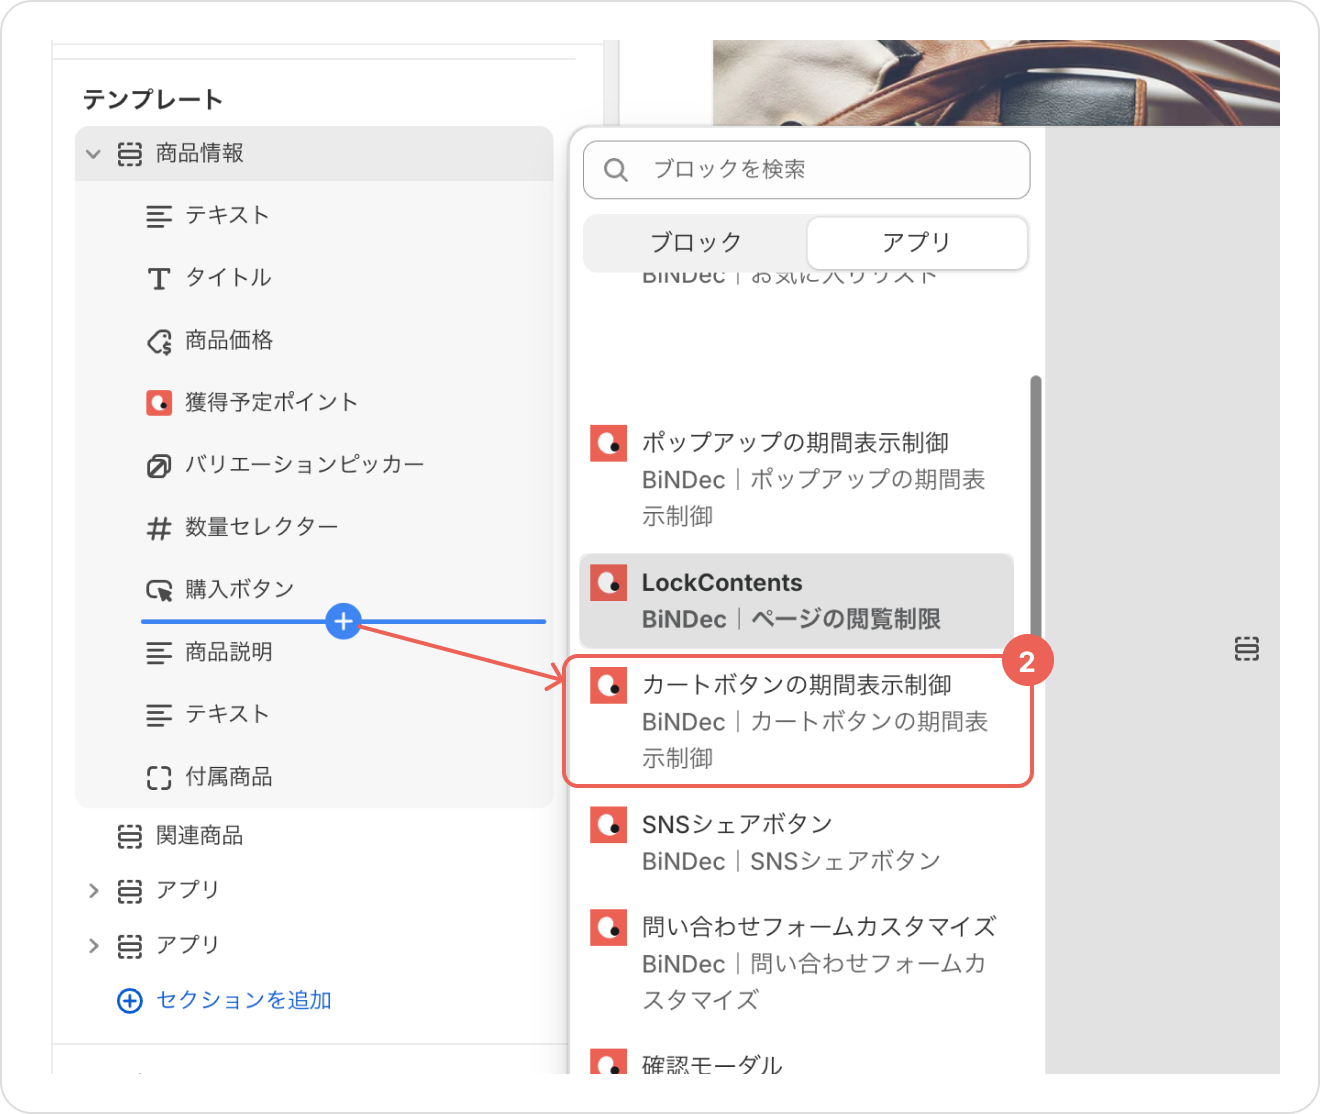
Task: Switch to the ブロック tab
Action: point(696,243)
